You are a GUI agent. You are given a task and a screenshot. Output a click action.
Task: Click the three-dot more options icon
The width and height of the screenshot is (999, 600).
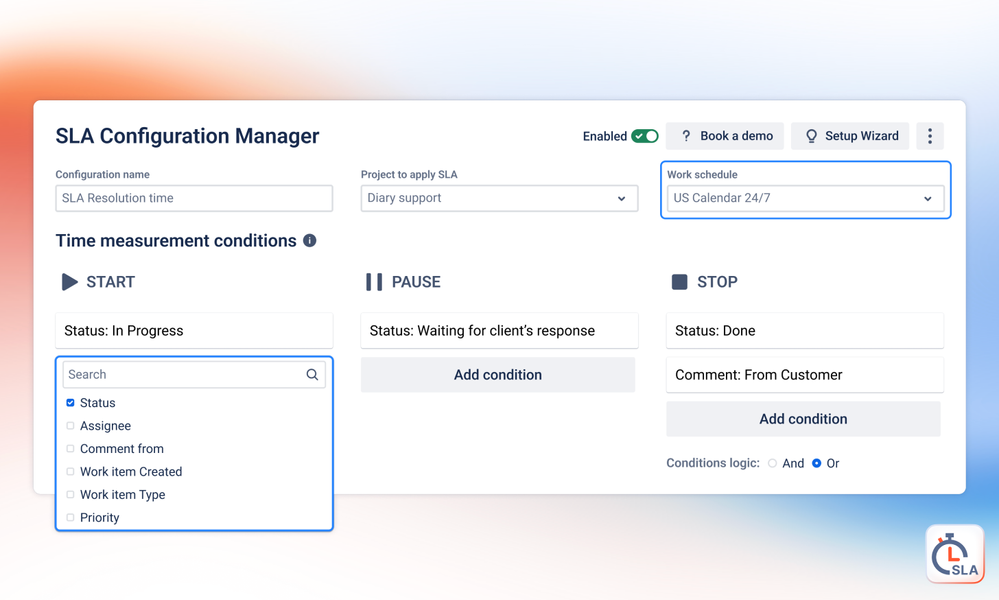coord(930,136)
